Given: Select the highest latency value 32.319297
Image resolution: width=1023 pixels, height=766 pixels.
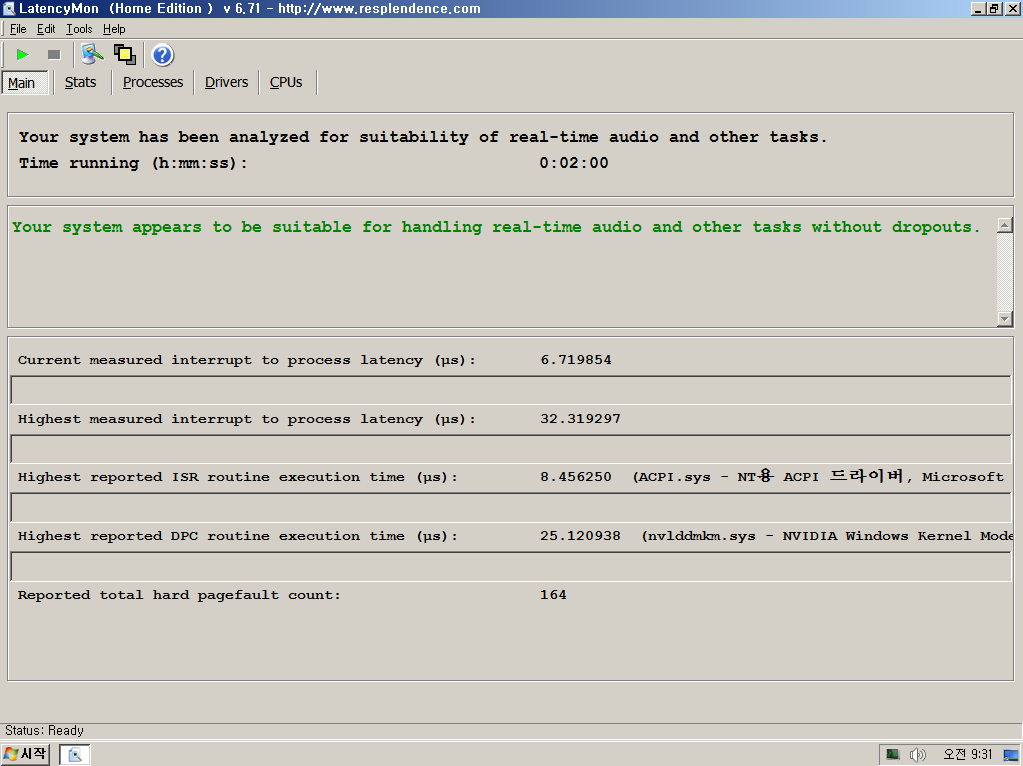Looking at the screenshot, I should (580, 418).
